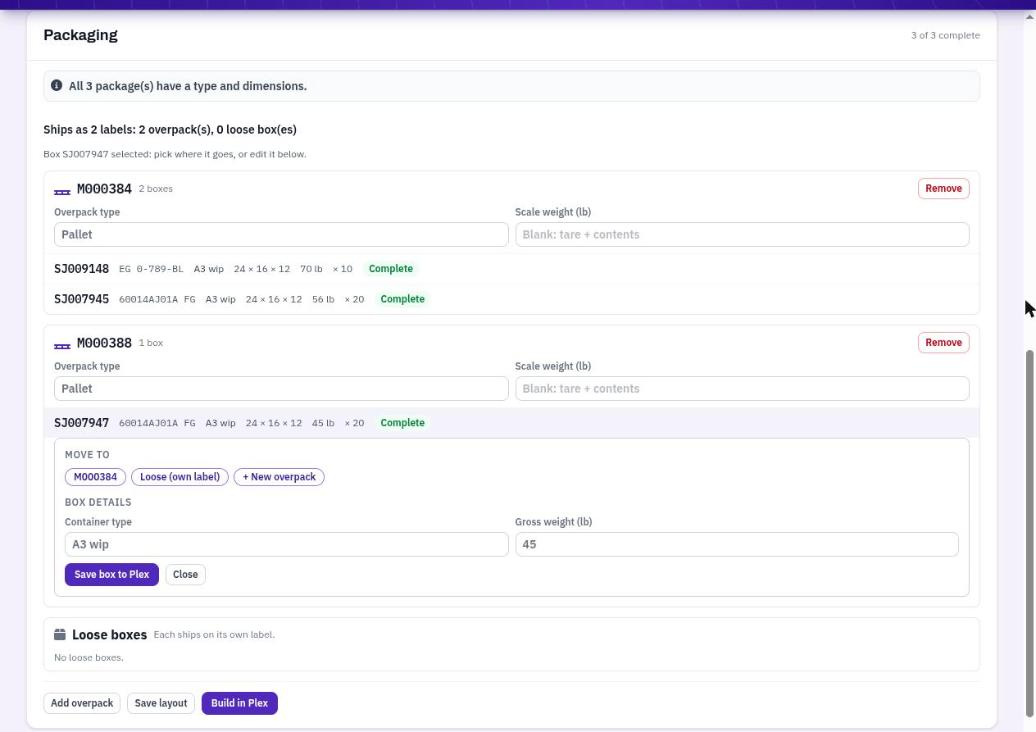Click the 'Ships as 2 labels' summary

point(170,129)
